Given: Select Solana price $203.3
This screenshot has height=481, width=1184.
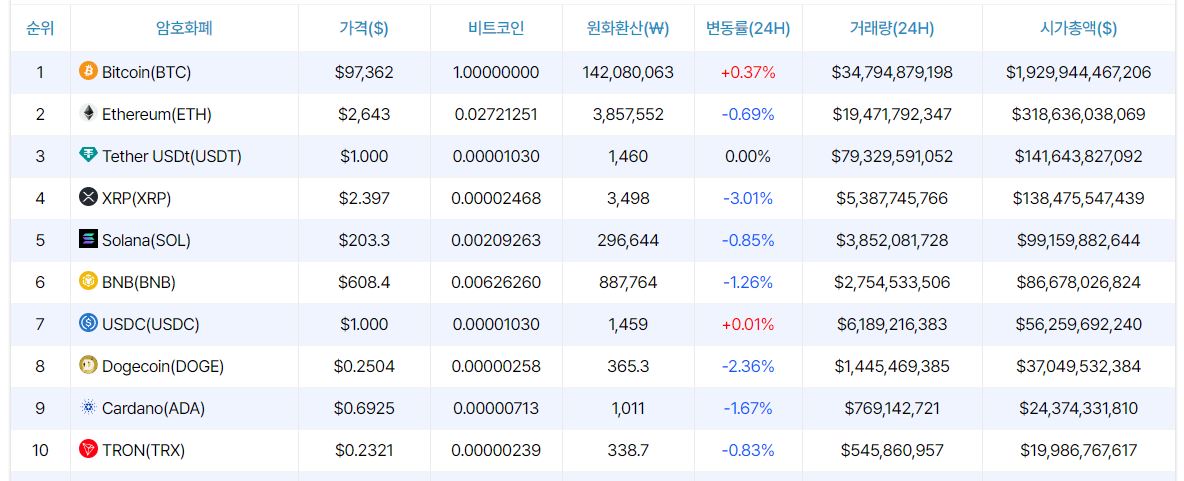Looking at the screenshot, I should point(364,241).
